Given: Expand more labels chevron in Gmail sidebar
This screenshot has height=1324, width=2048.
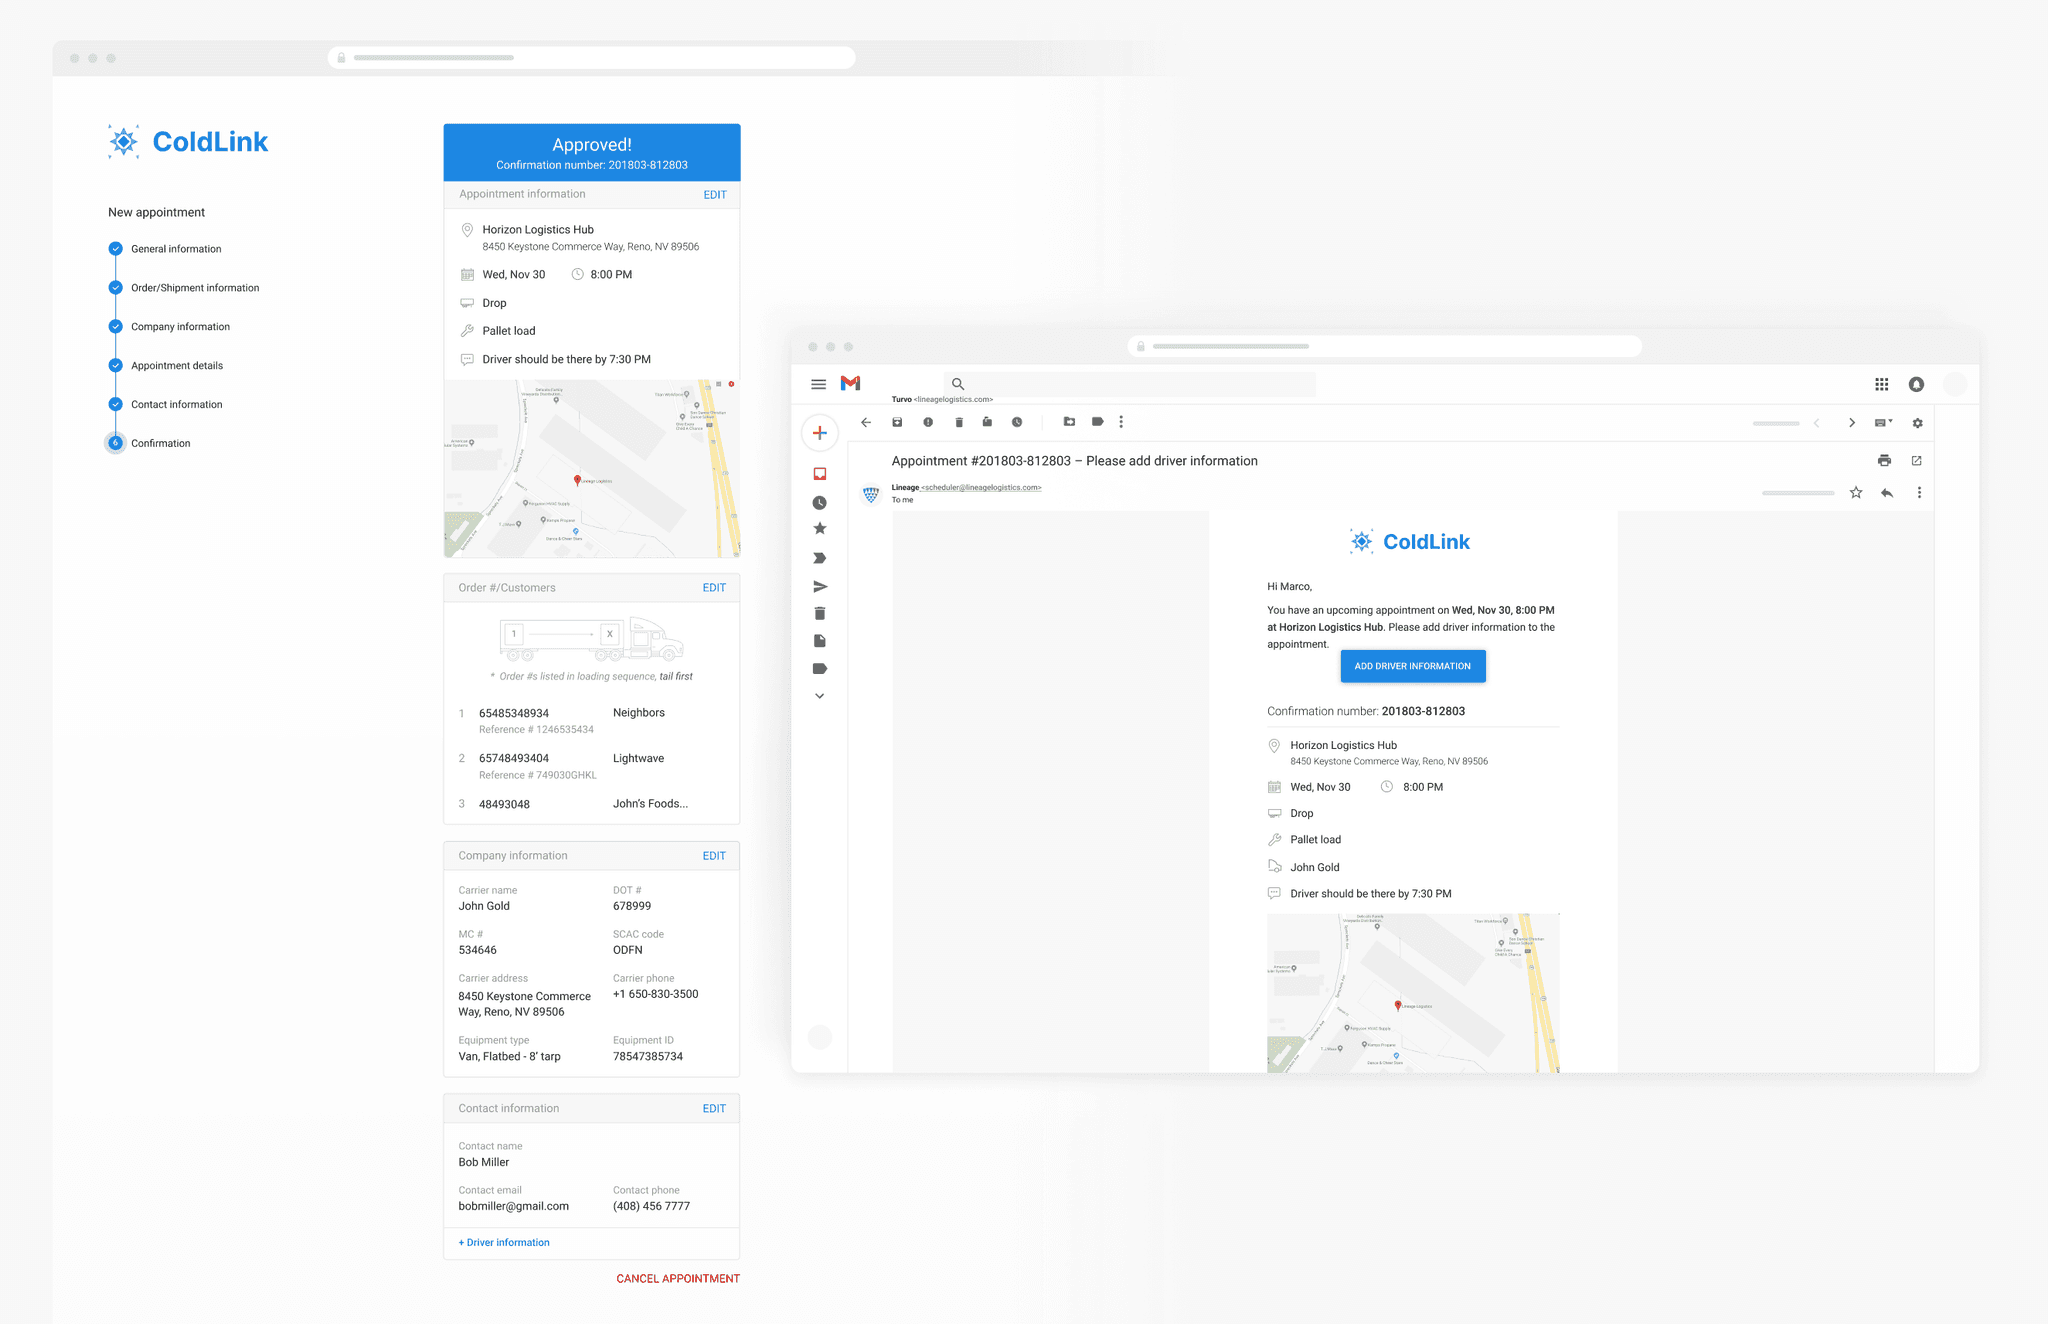Looking at the screenshot, I should coord(819,696).
